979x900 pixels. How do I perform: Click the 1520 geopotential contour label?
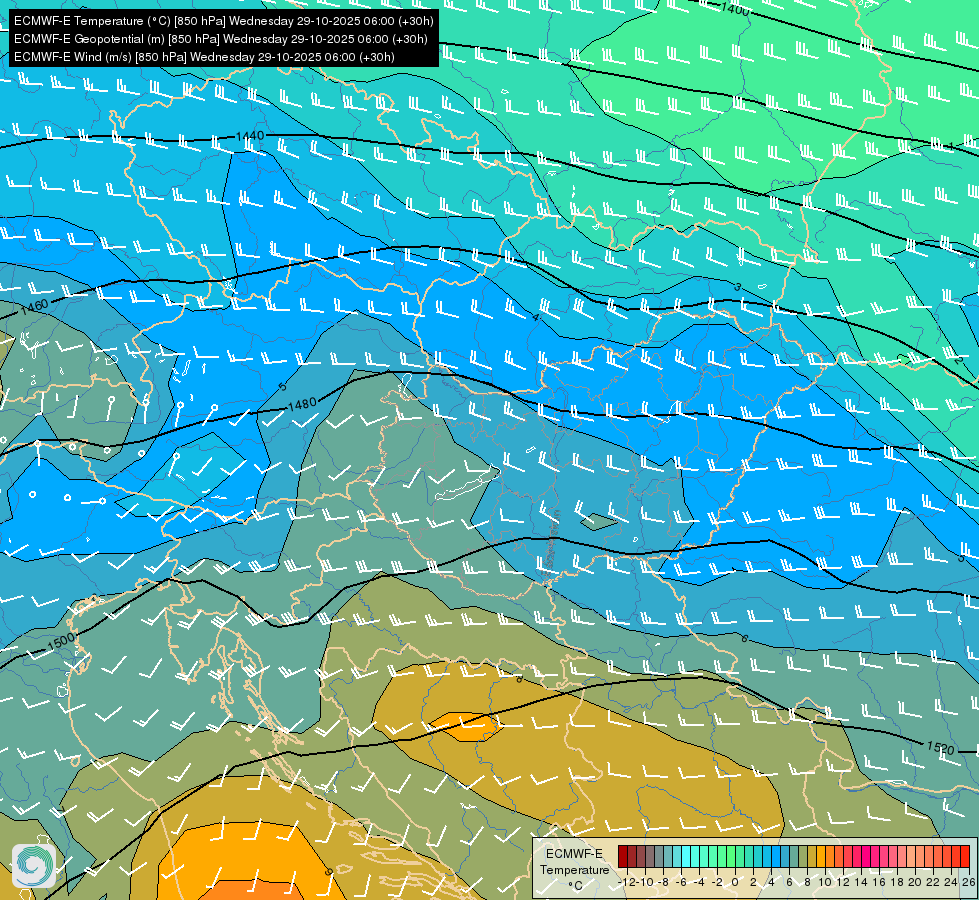[x=940, y=747]
